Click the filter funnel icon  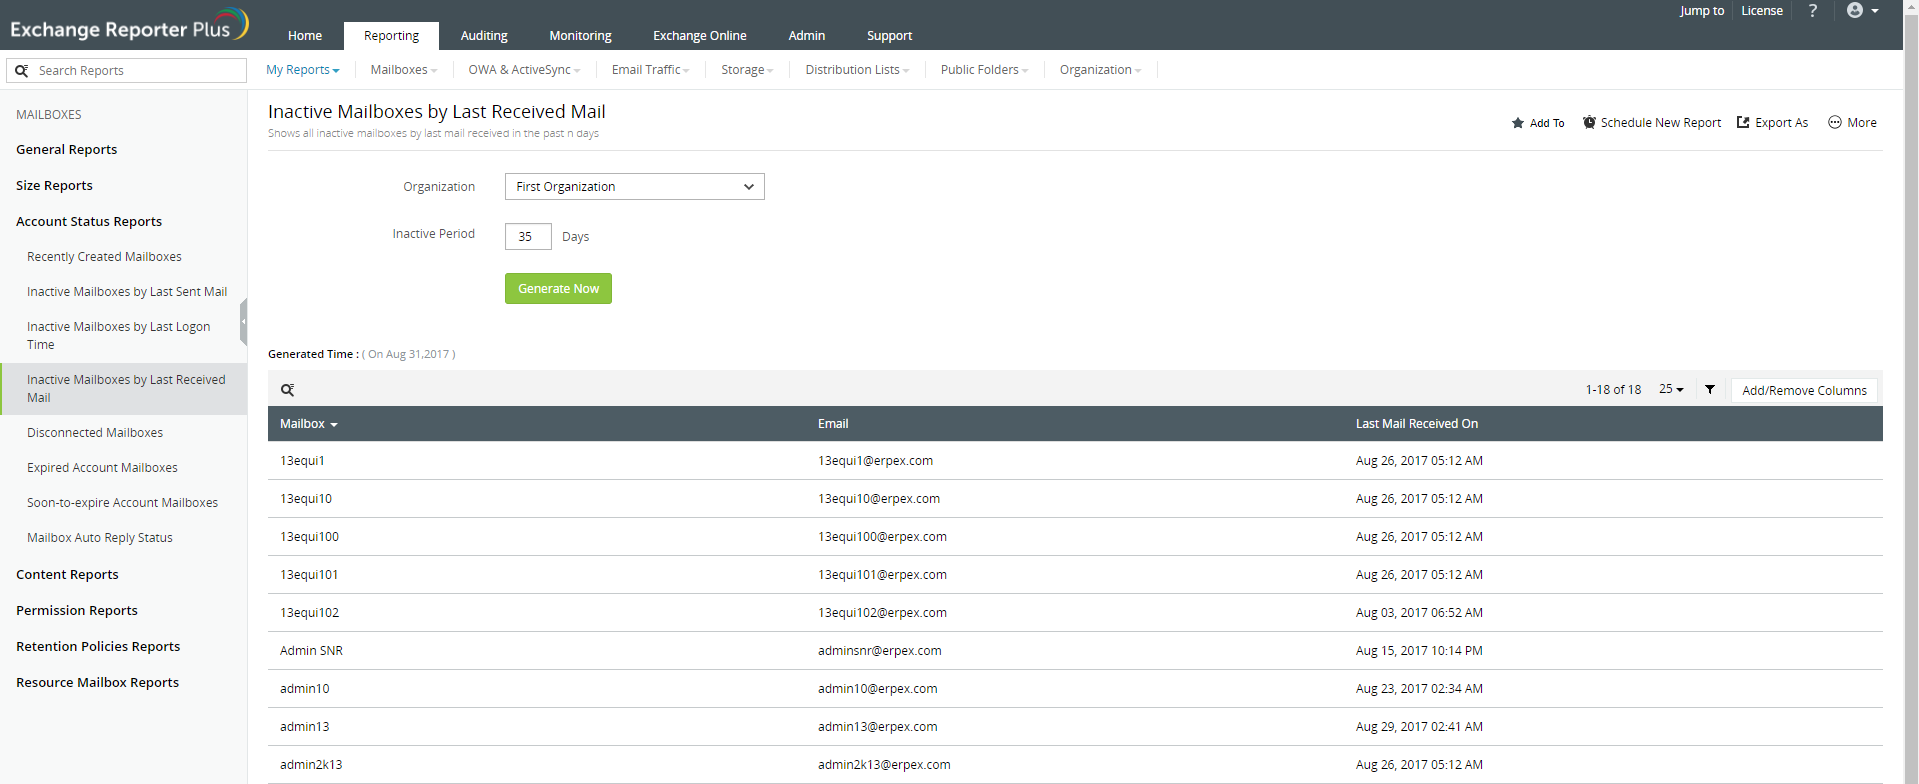[x=1710, y=390]
